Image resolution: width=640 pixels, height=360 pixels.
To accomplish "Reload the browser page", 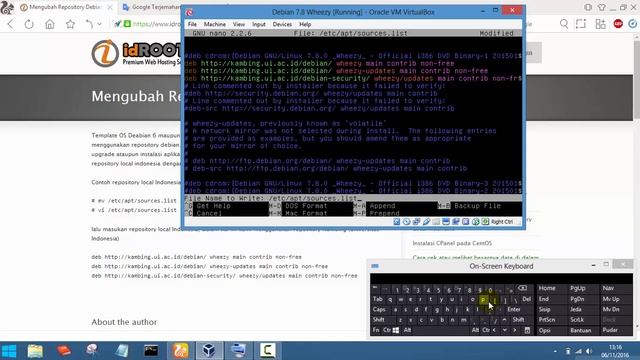I will pos(29,24).
